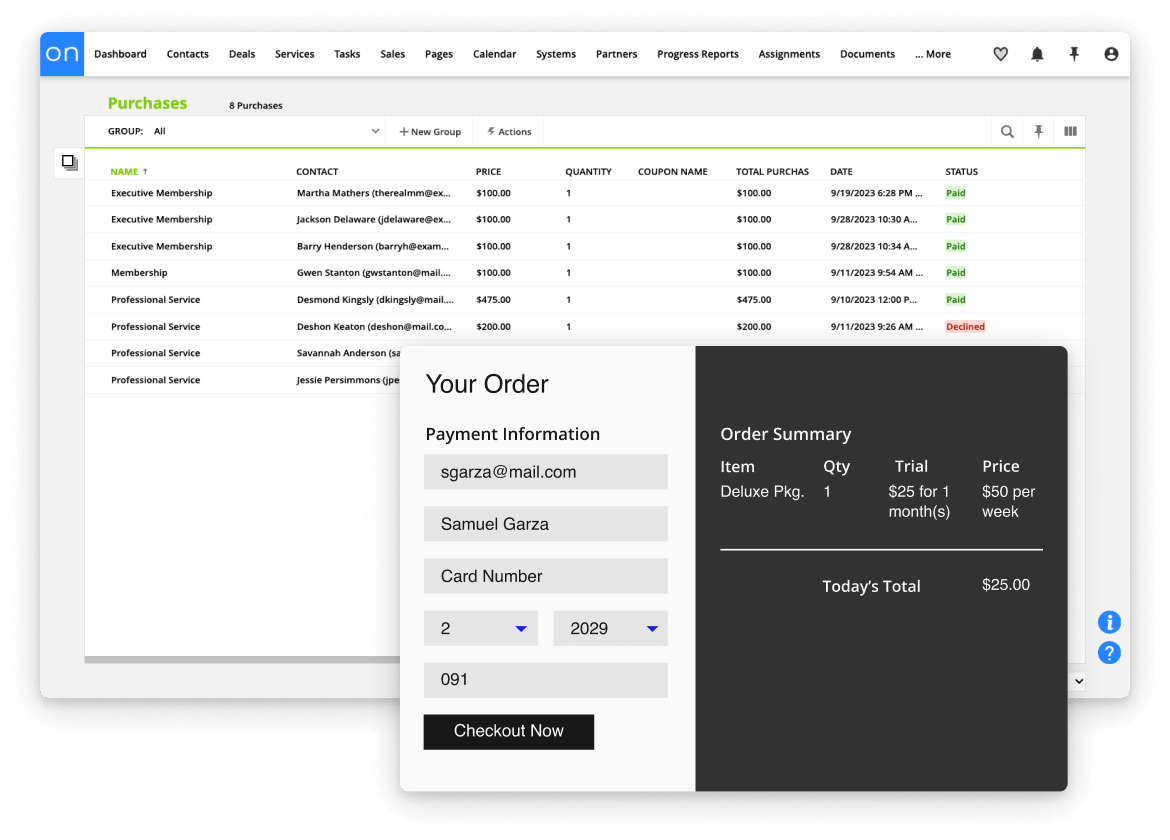Image resolution: width=1170 pixels, height=840 pixels.
Task: Open the column options icon next to the pin
Action: point(1070,131)
